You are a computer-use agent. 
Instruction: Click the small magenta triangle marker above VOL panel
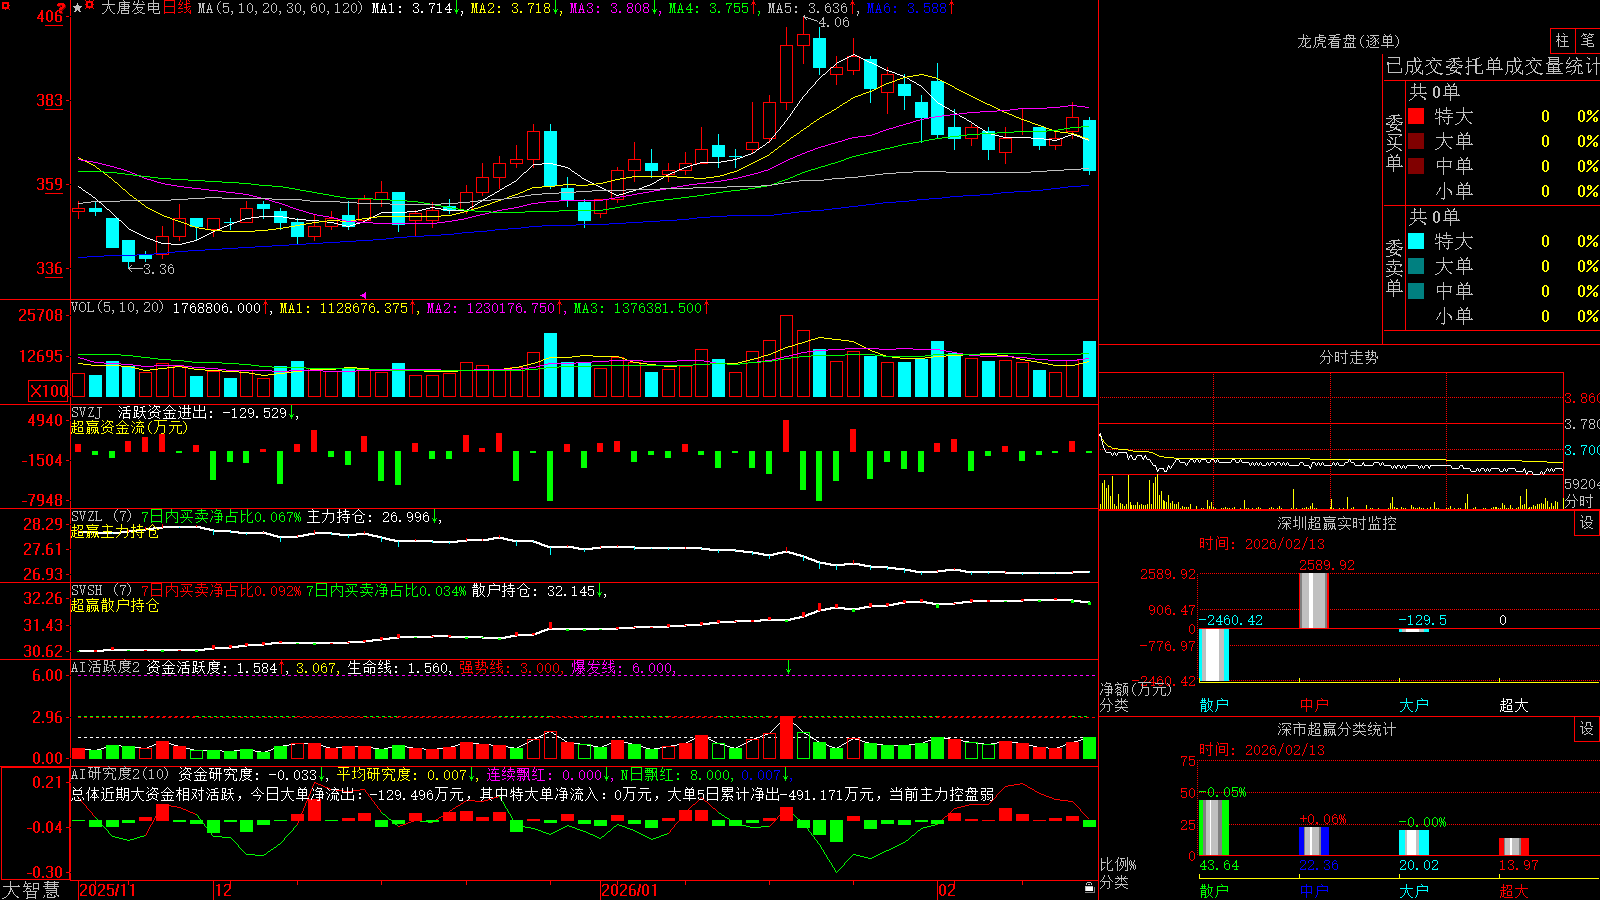(362, 296)
